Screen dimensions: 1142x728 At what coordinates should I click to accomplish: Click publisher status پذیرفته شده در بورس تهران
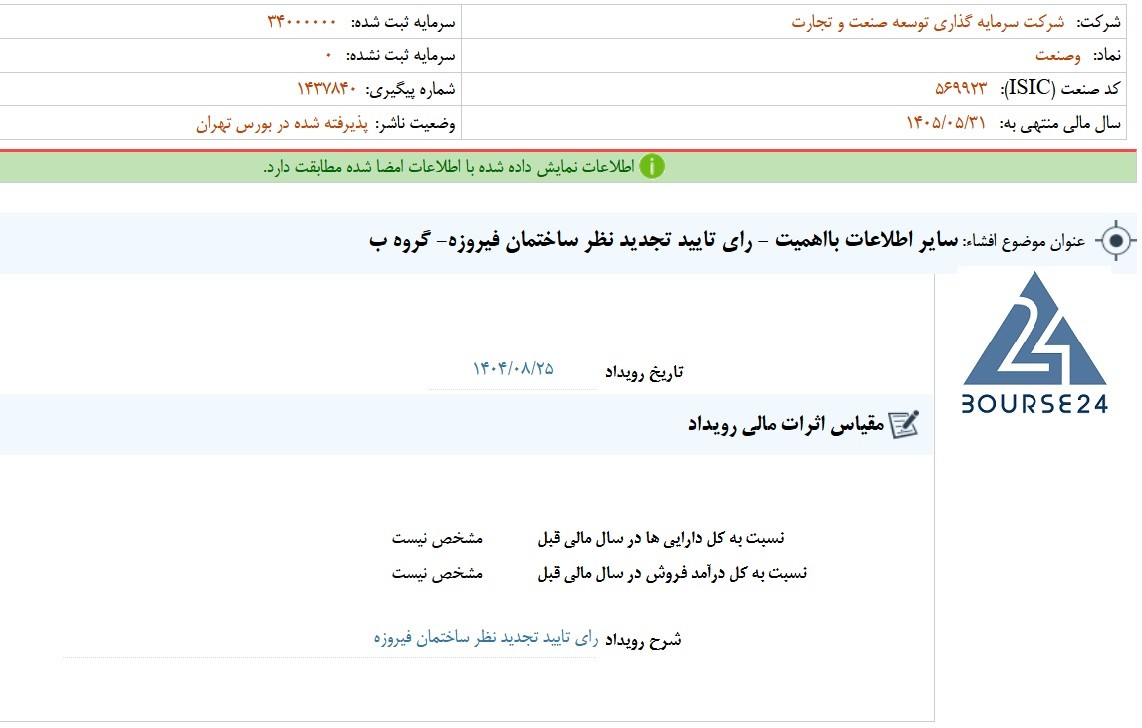click(282, 123)
